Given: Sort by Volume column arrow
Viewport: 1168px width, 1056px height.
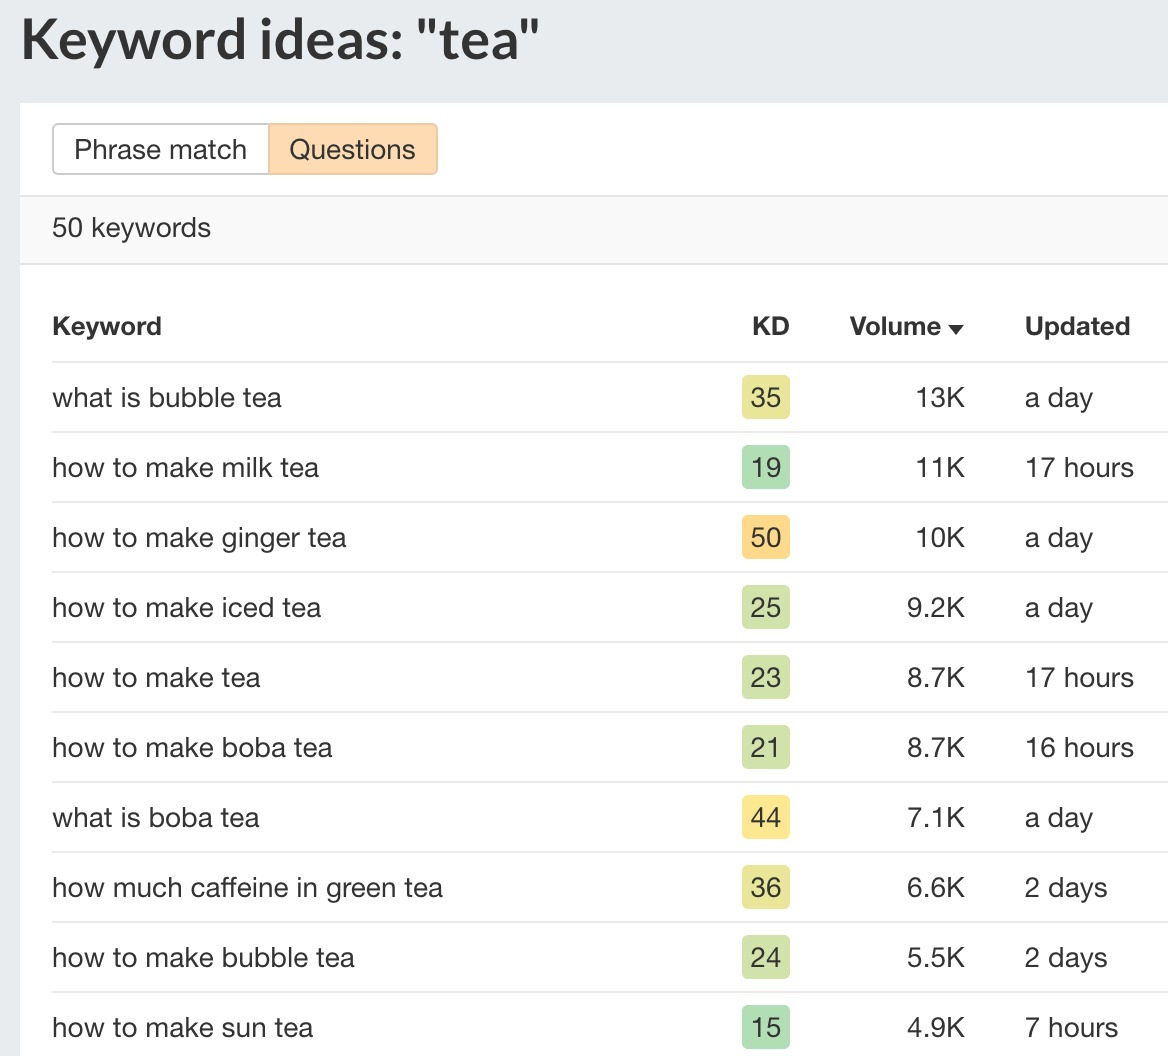Looking at the screenshot, I should tap(956, 329).
